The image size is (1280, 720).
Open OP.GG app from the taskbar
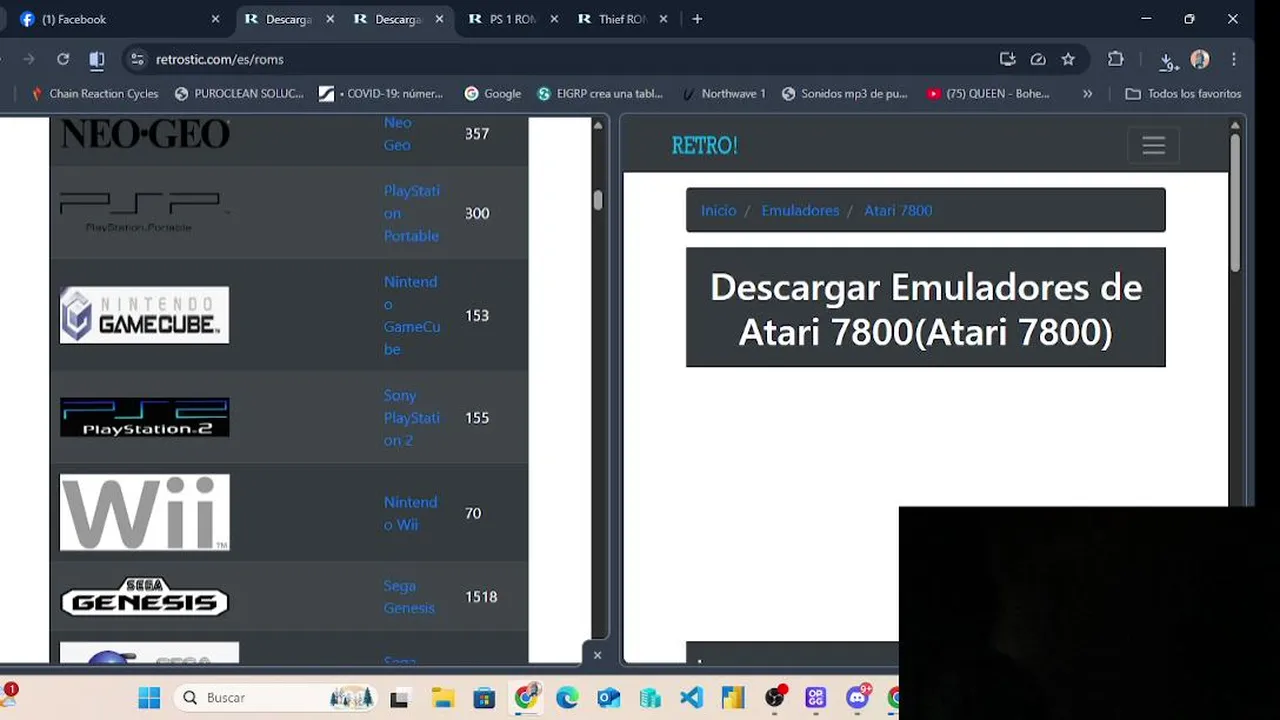(816, 698)
